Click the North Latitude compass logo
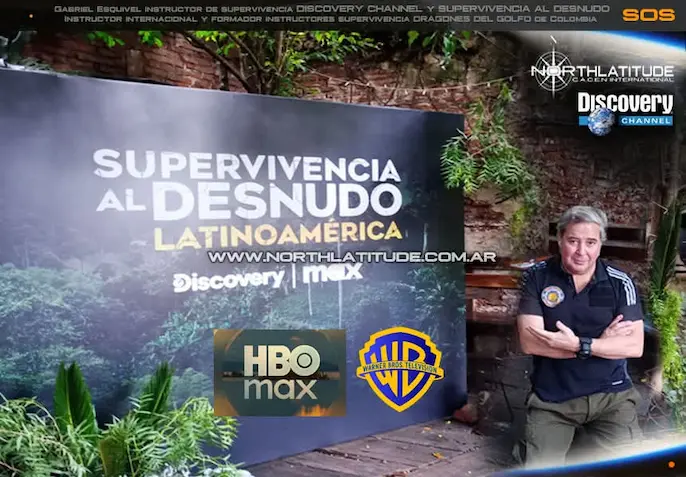 pyautogui.click(x=602, y=69)
